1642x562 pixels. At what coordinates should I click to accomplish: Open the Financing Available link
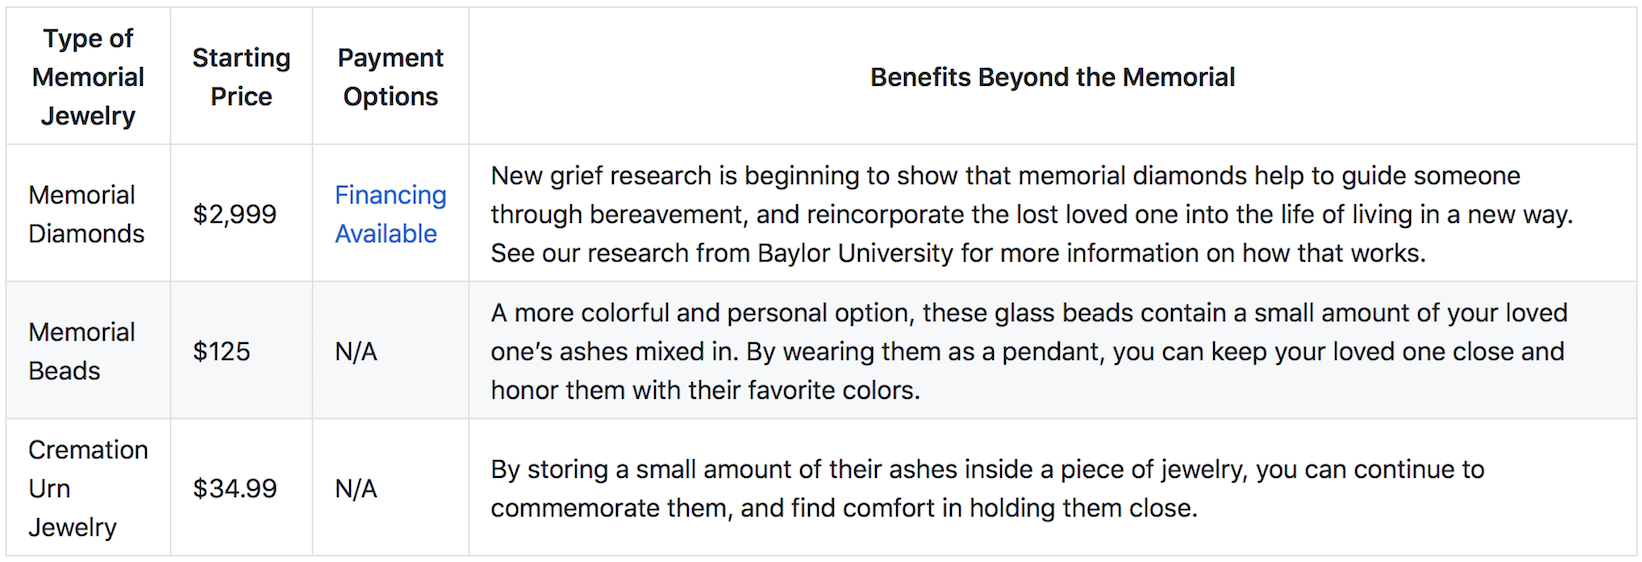[390, 214]
